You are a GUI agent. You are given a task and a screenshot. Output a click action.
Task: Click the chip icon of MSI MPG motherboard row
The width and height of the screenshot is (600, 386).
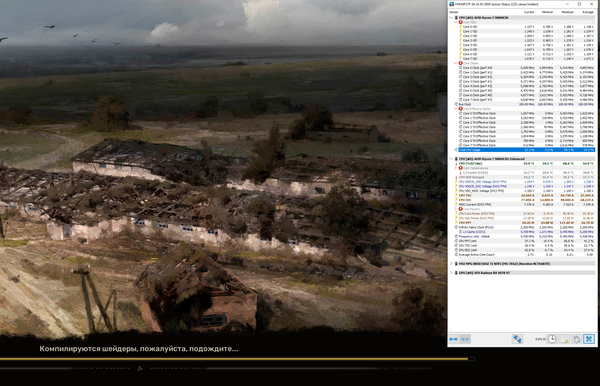456,264
